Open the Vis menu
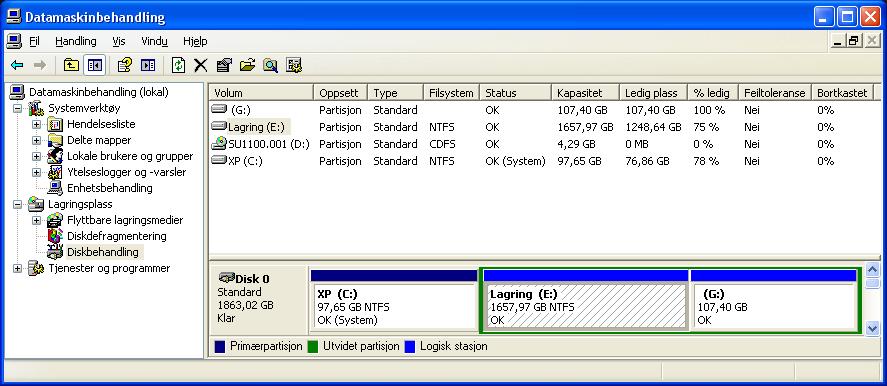887x386 pixels. 119,41
